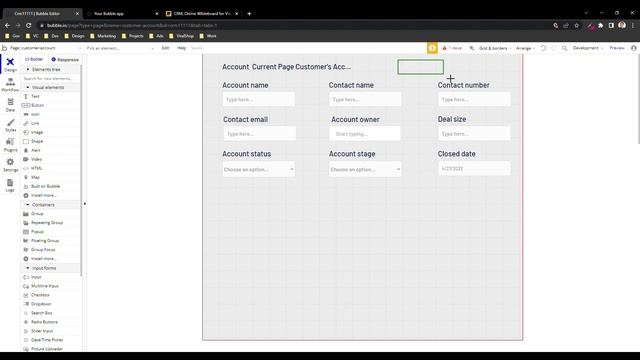This screenshot has height=360, width=640.
Task: Open the Account status dropdown
Action: 259,169
